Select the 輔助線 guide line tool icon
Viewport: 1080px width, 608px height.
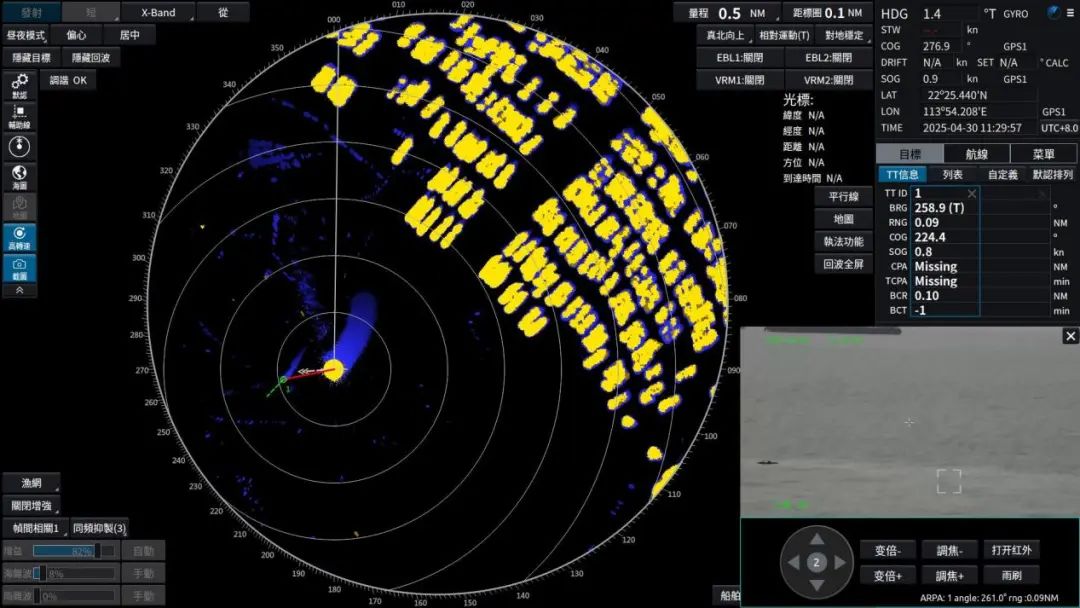tap(19, 116)
